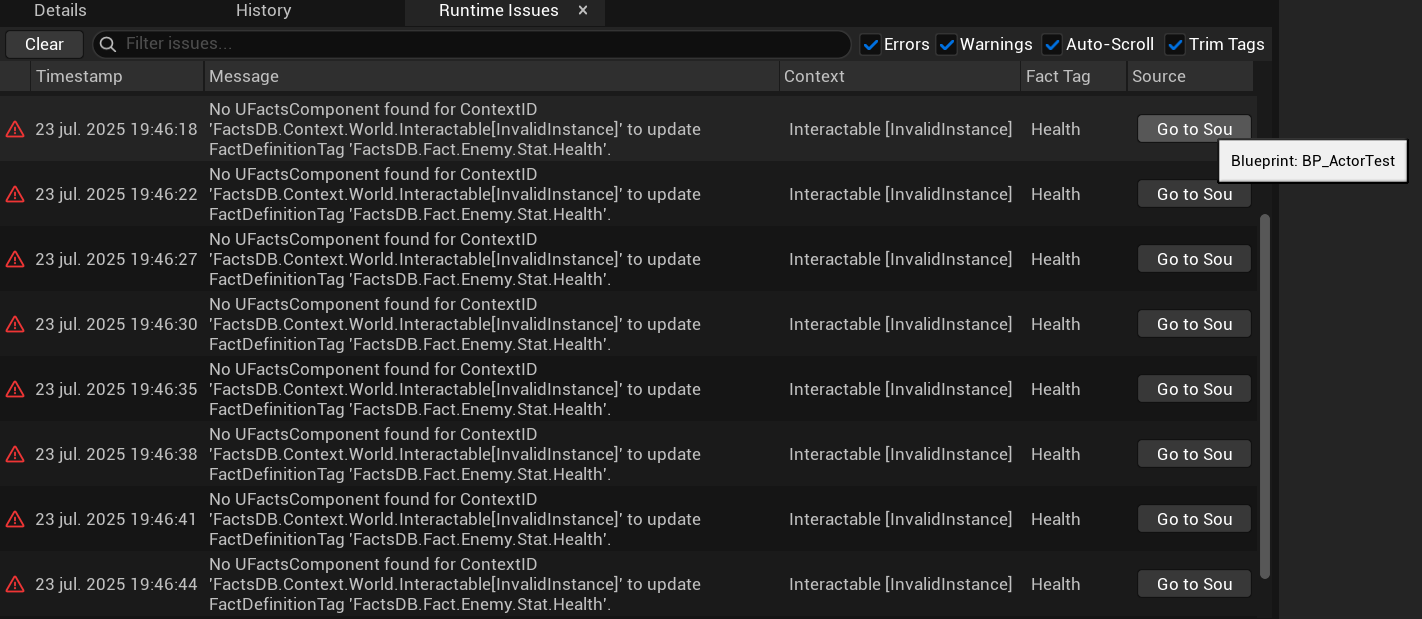Go to source for 19:46:44 issue
This screenshot has width=1422, height=619.
click(x=1194, y=584)
